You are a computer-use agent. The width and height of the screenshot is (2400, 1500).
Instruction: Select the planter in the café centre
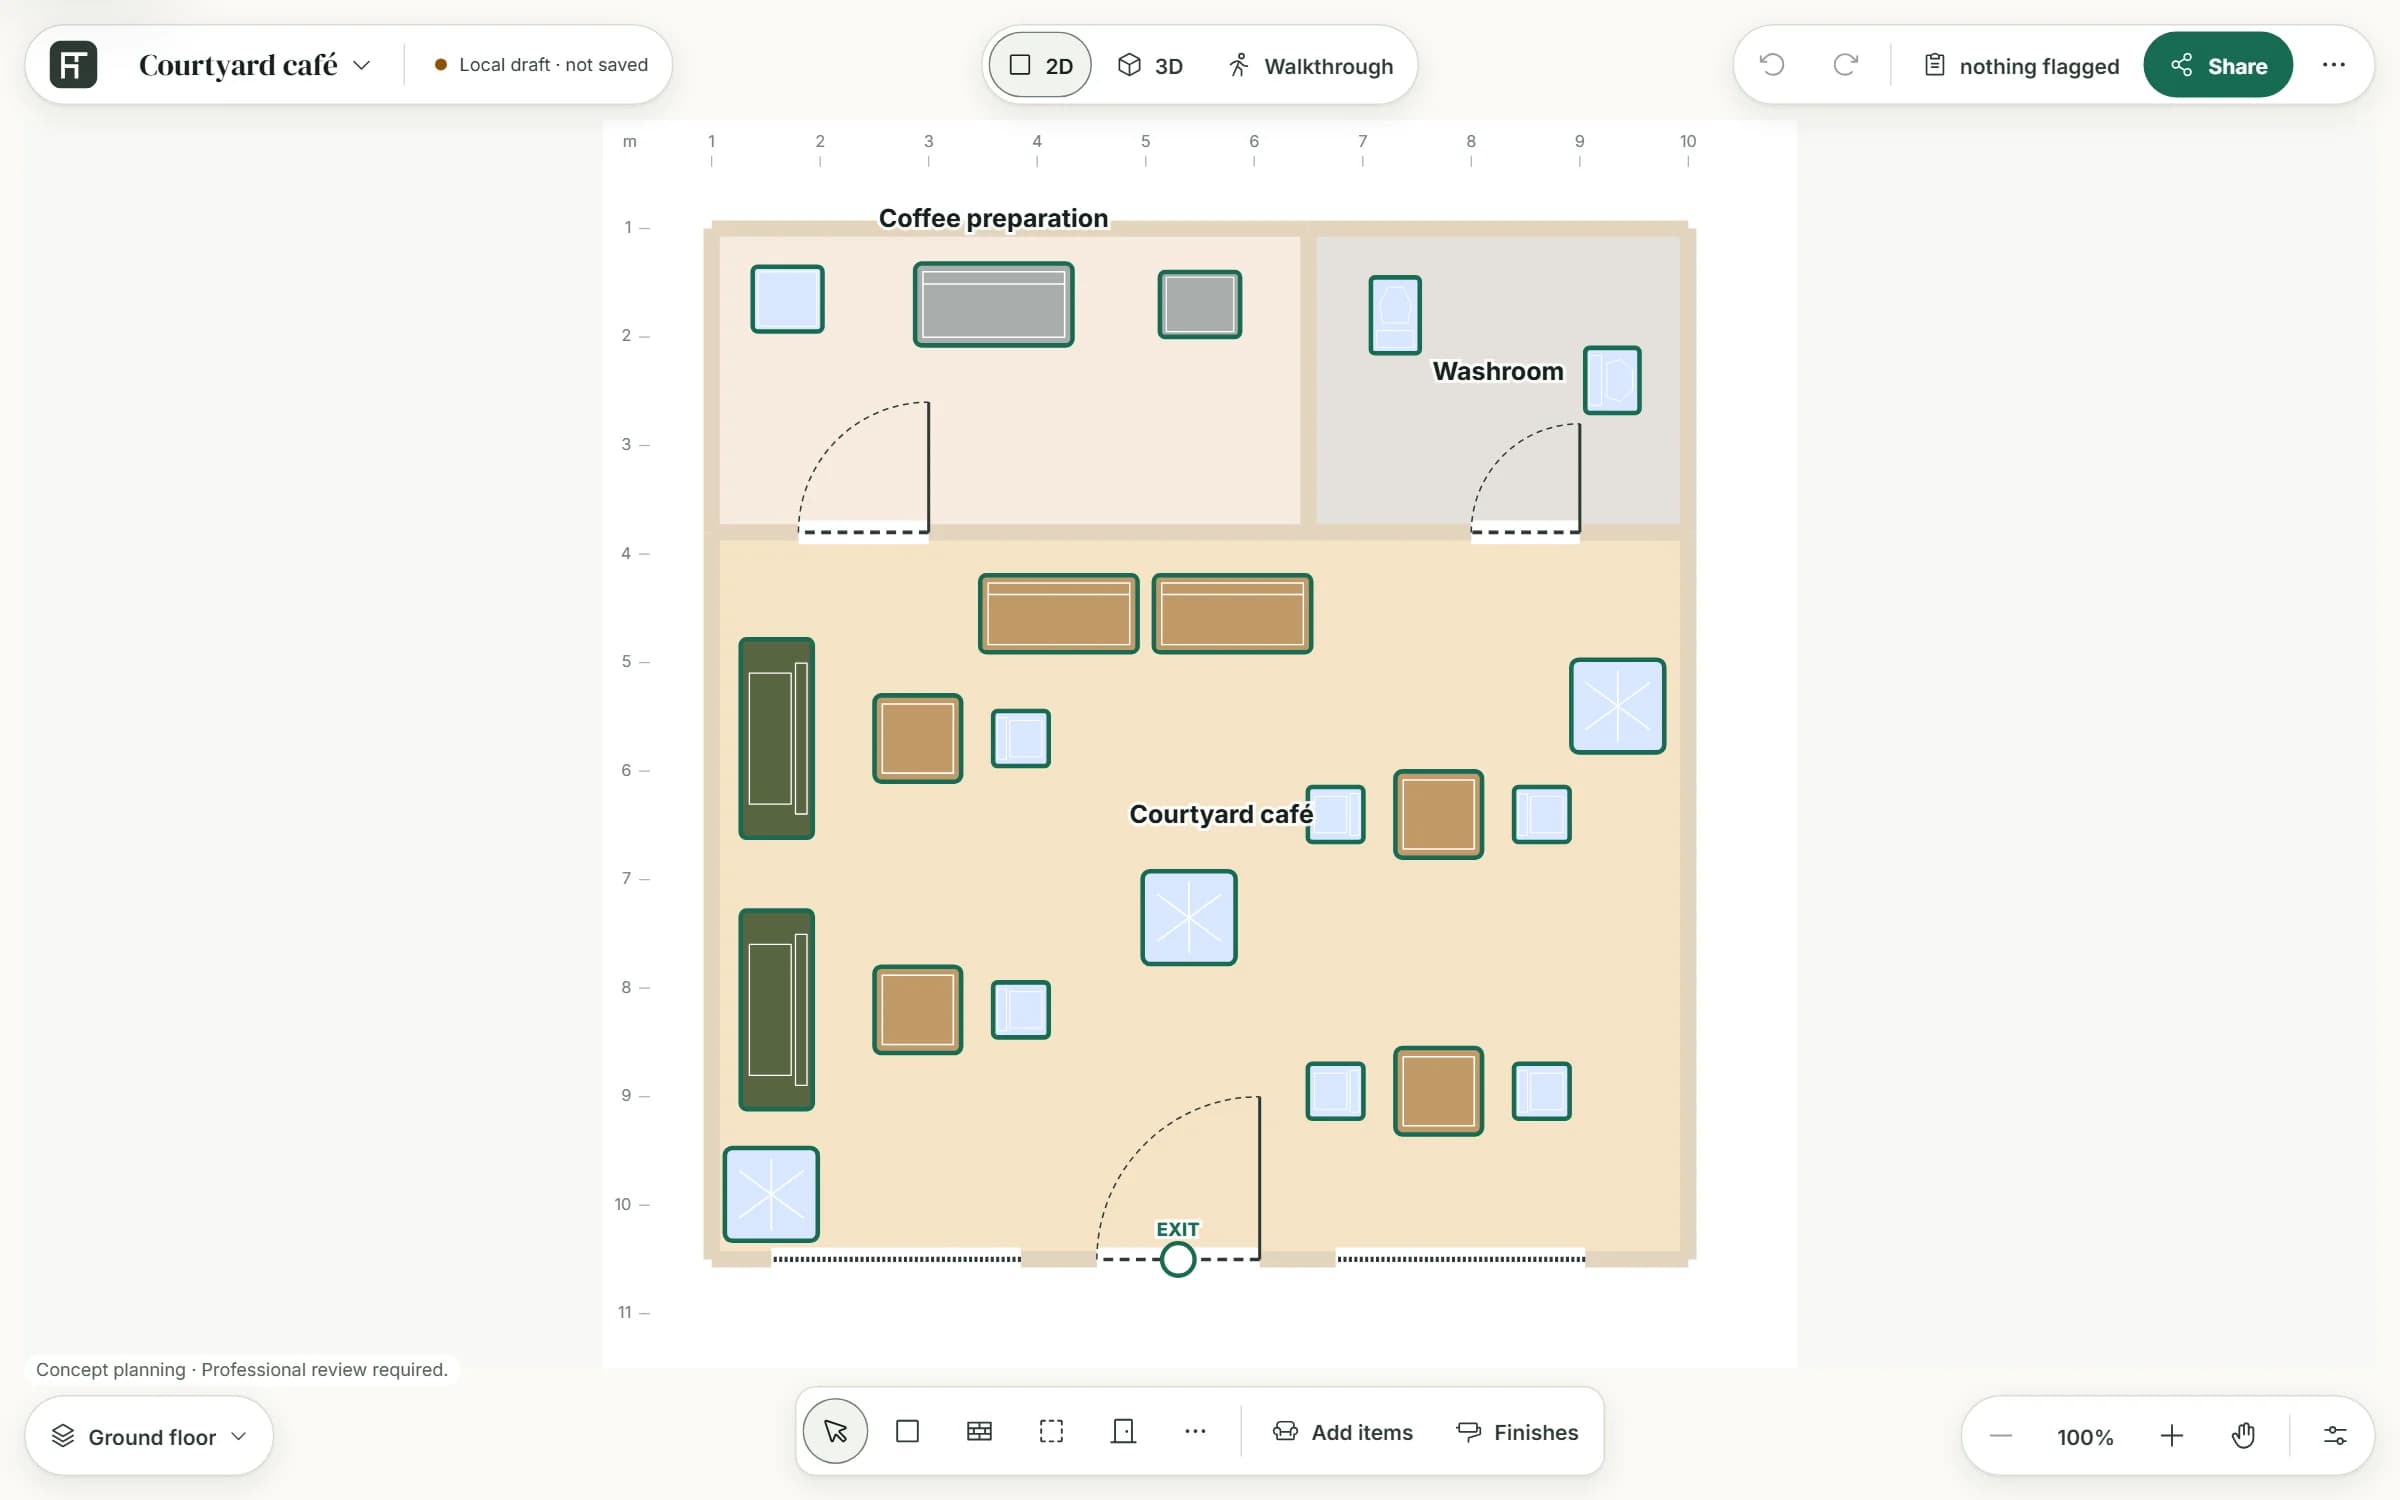1189,918
